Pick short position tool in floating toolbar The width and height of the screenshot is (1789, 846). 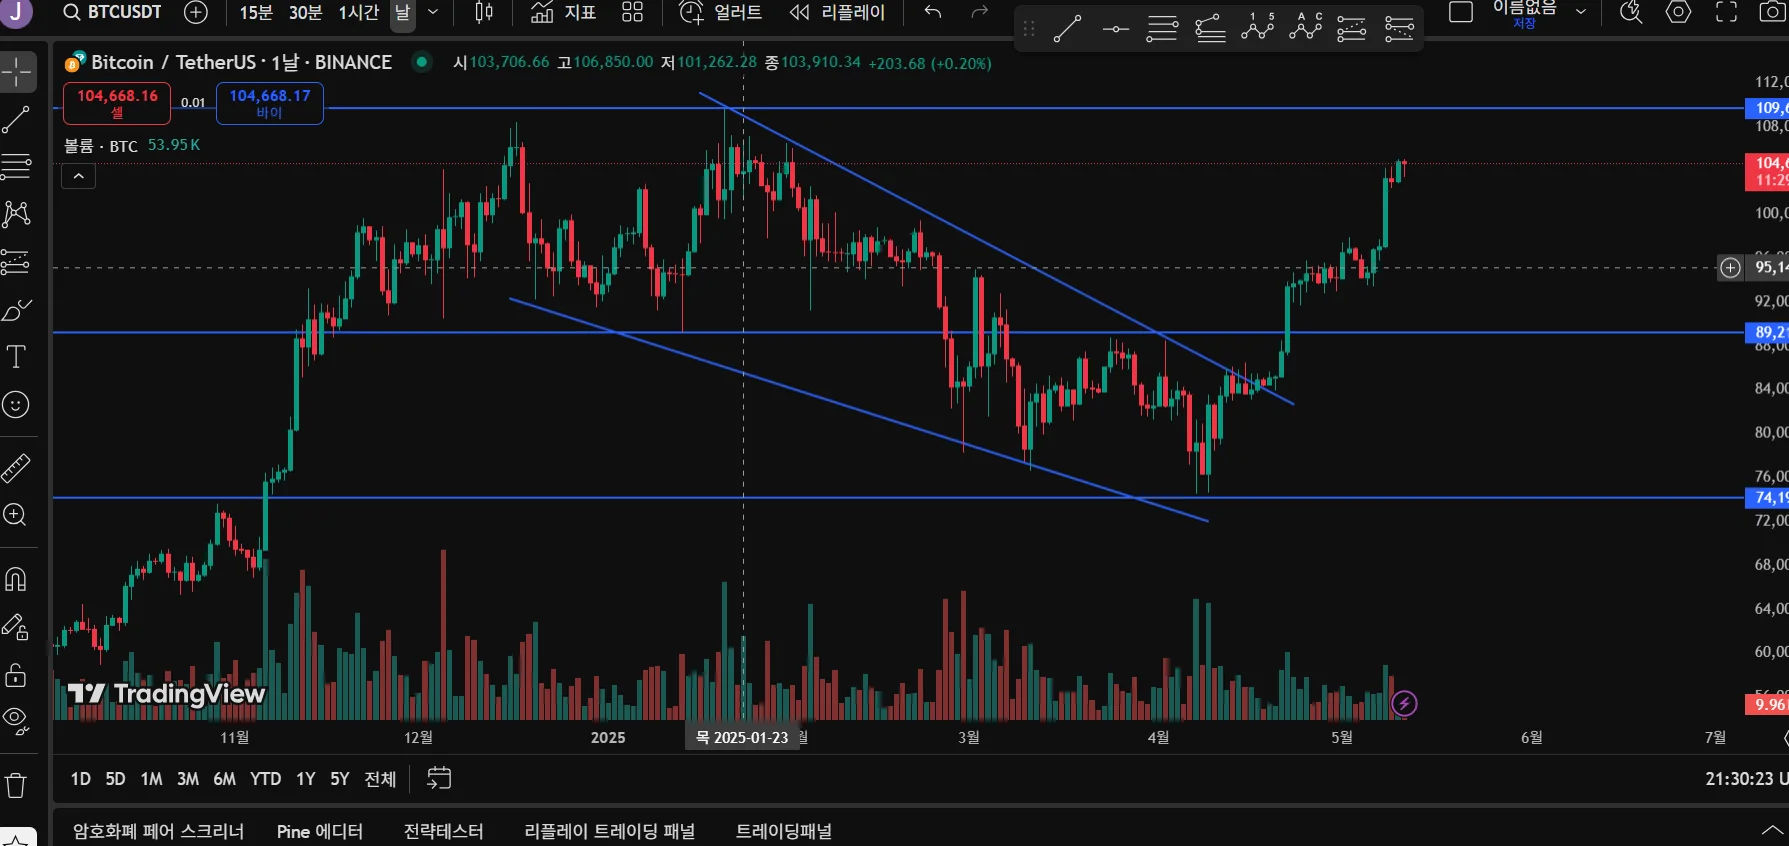coord(1400,29)
